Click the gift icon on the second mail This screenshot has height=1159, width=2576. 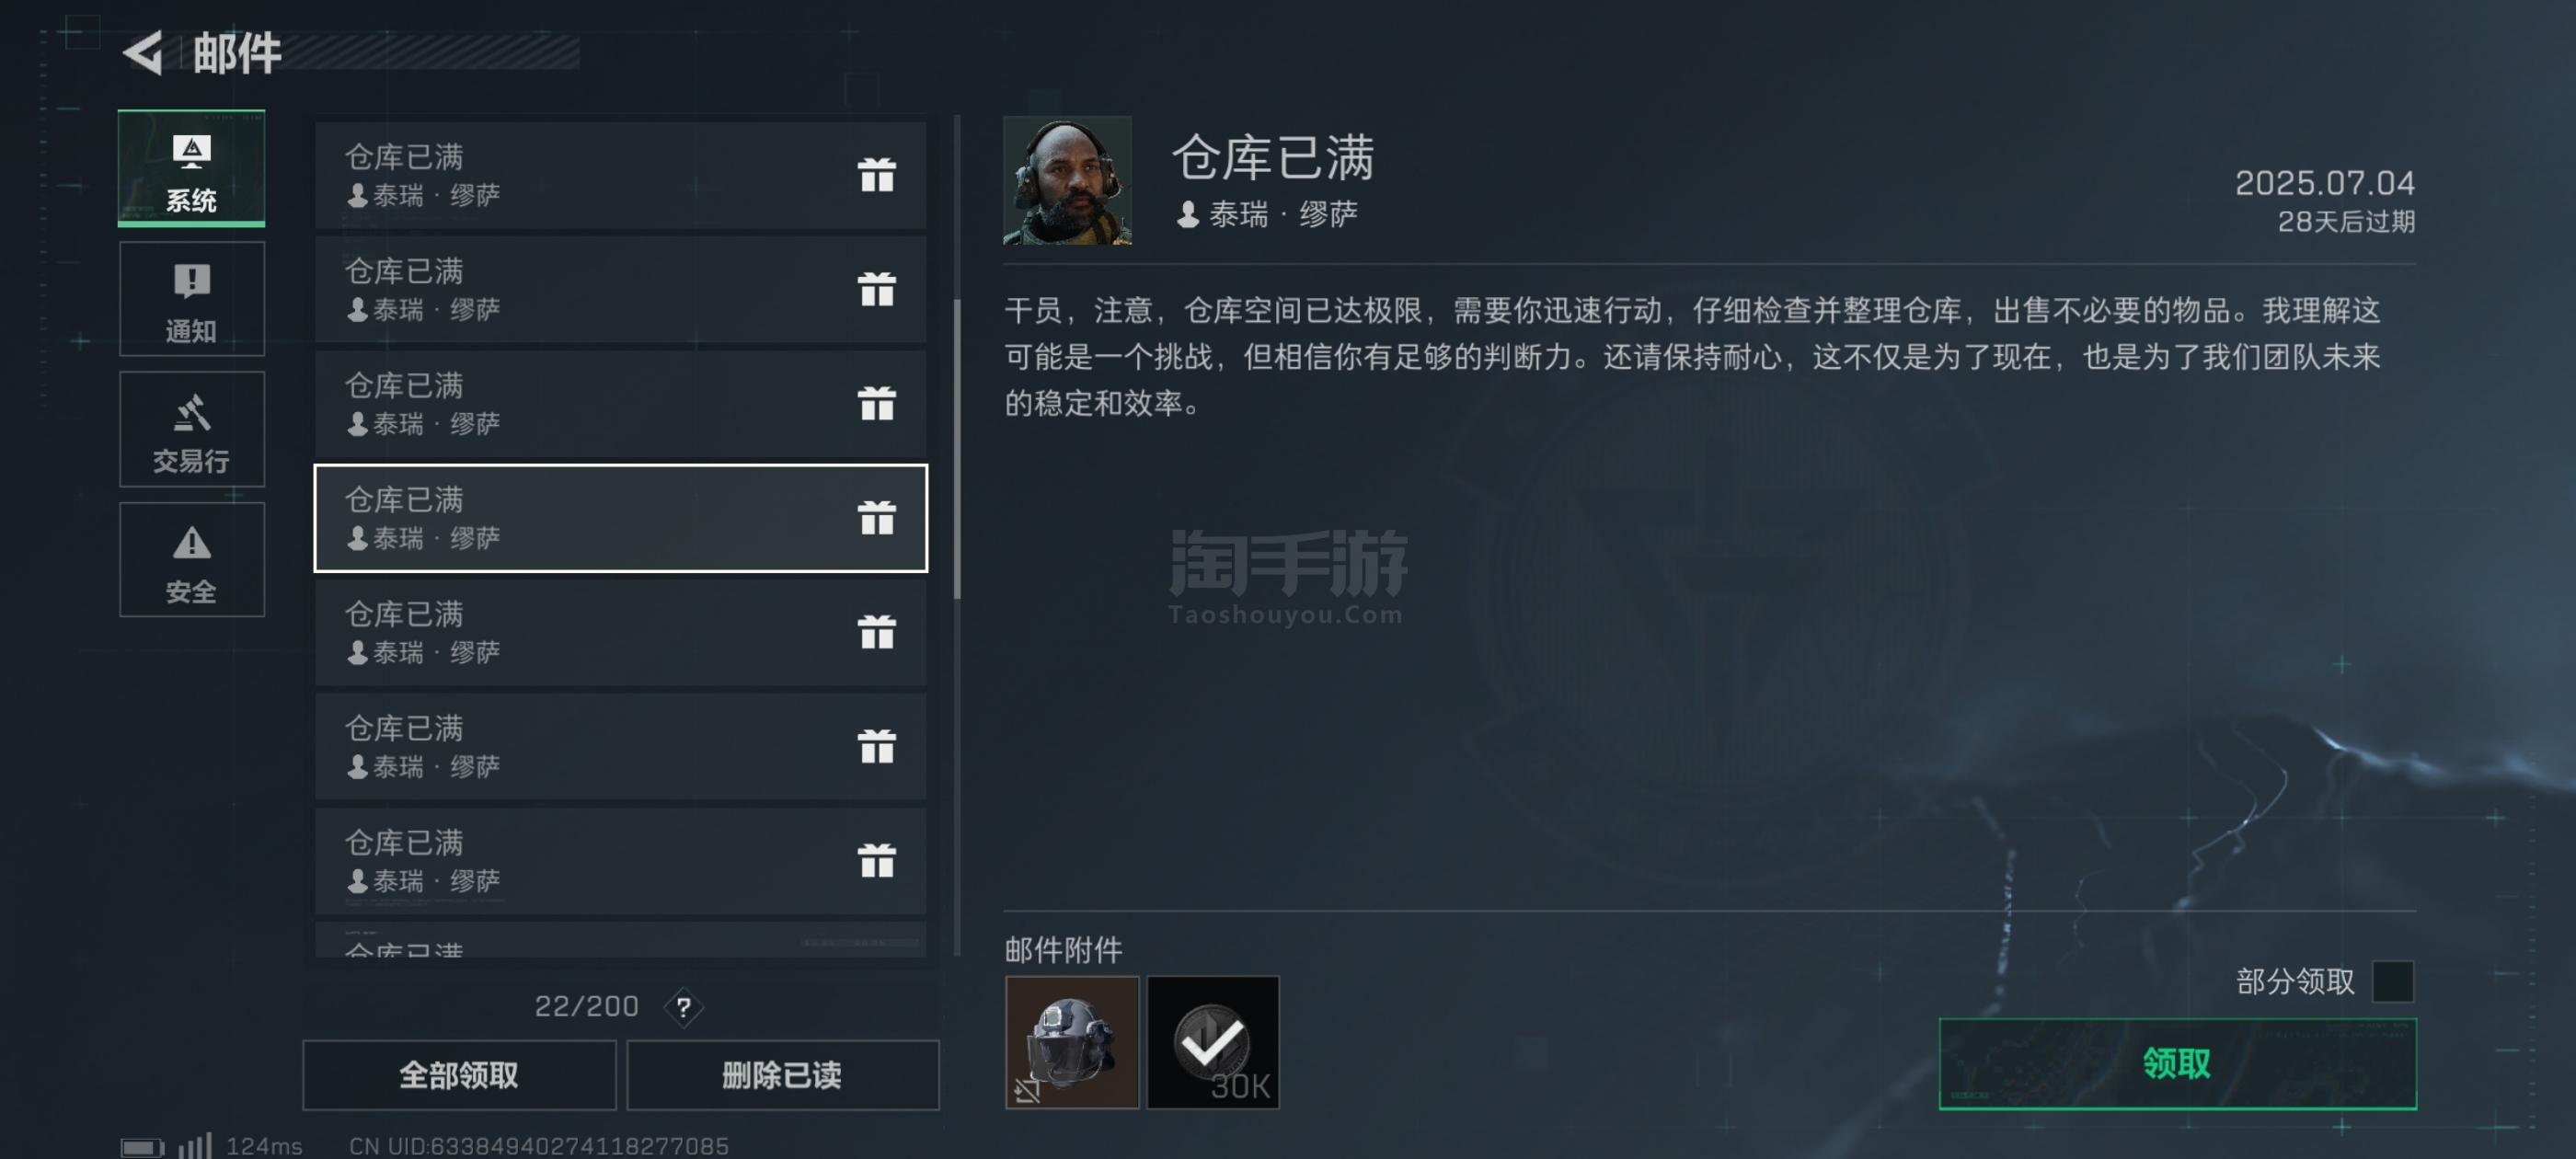[x=876, y=289]
